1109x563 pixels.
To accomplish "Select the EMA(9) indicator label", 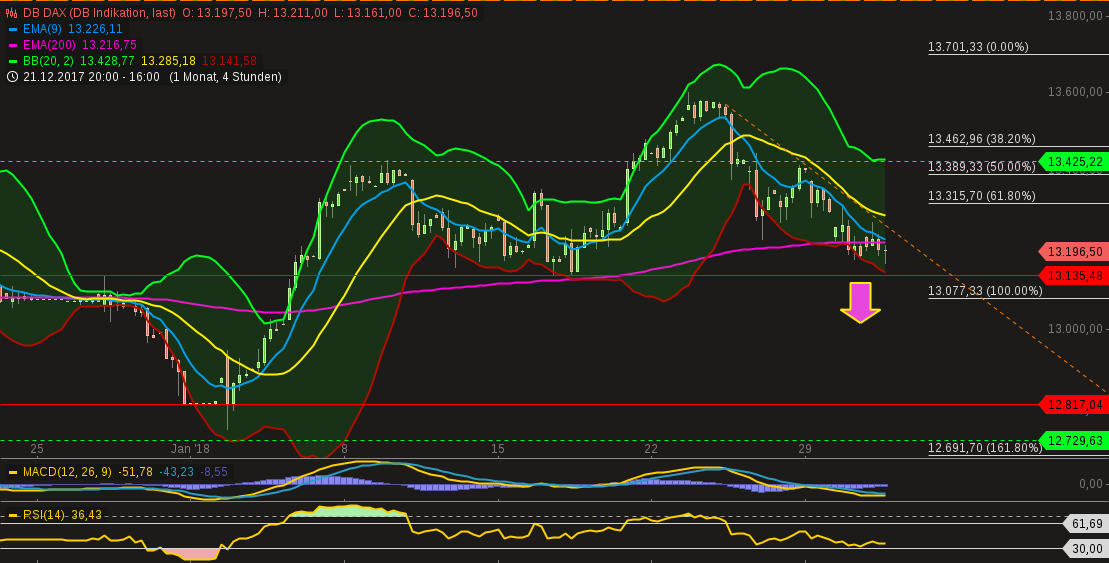I will 42,29.
